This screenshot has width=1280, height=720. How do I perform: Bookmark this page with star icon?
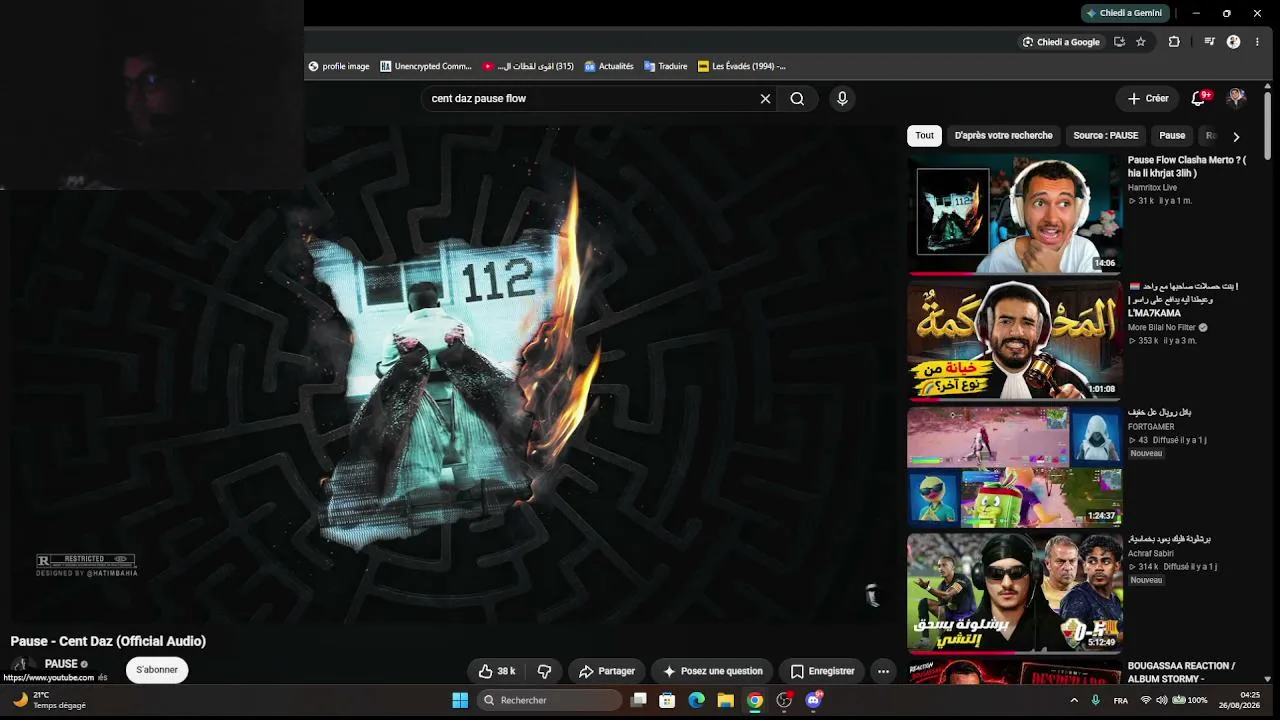click(1141, 42)
